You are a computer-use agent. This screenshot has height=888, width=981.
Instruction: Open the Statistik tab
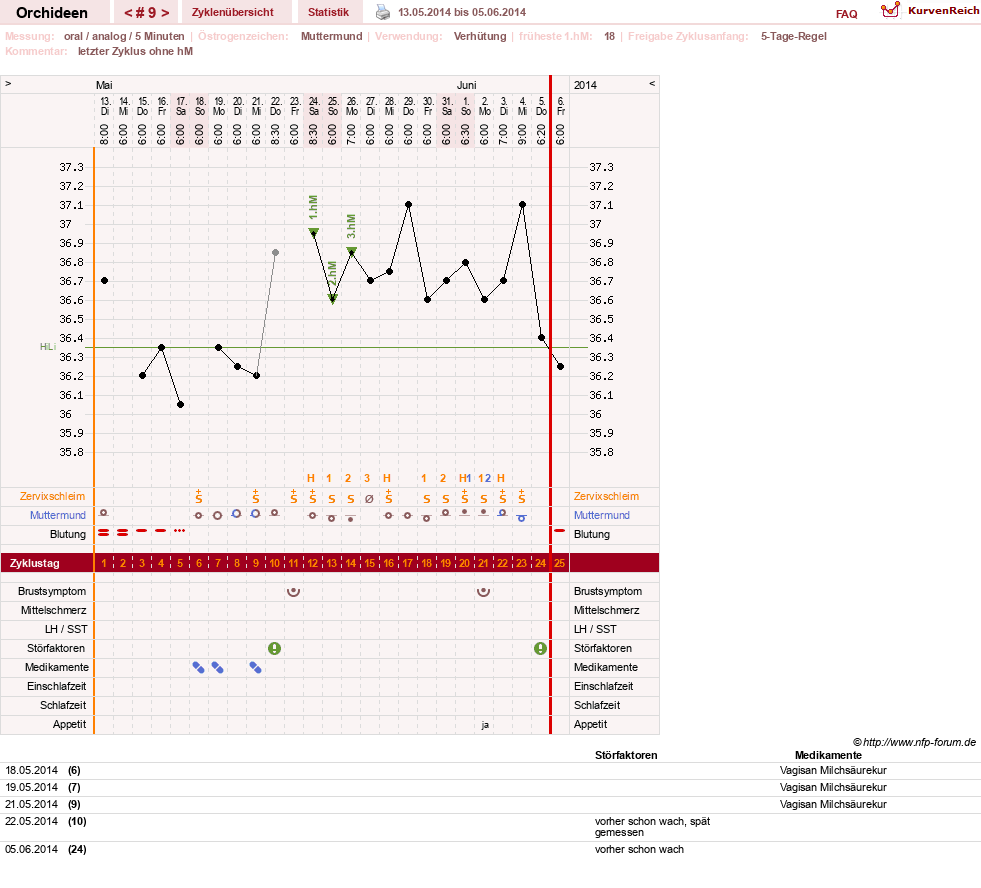point(328,12)
